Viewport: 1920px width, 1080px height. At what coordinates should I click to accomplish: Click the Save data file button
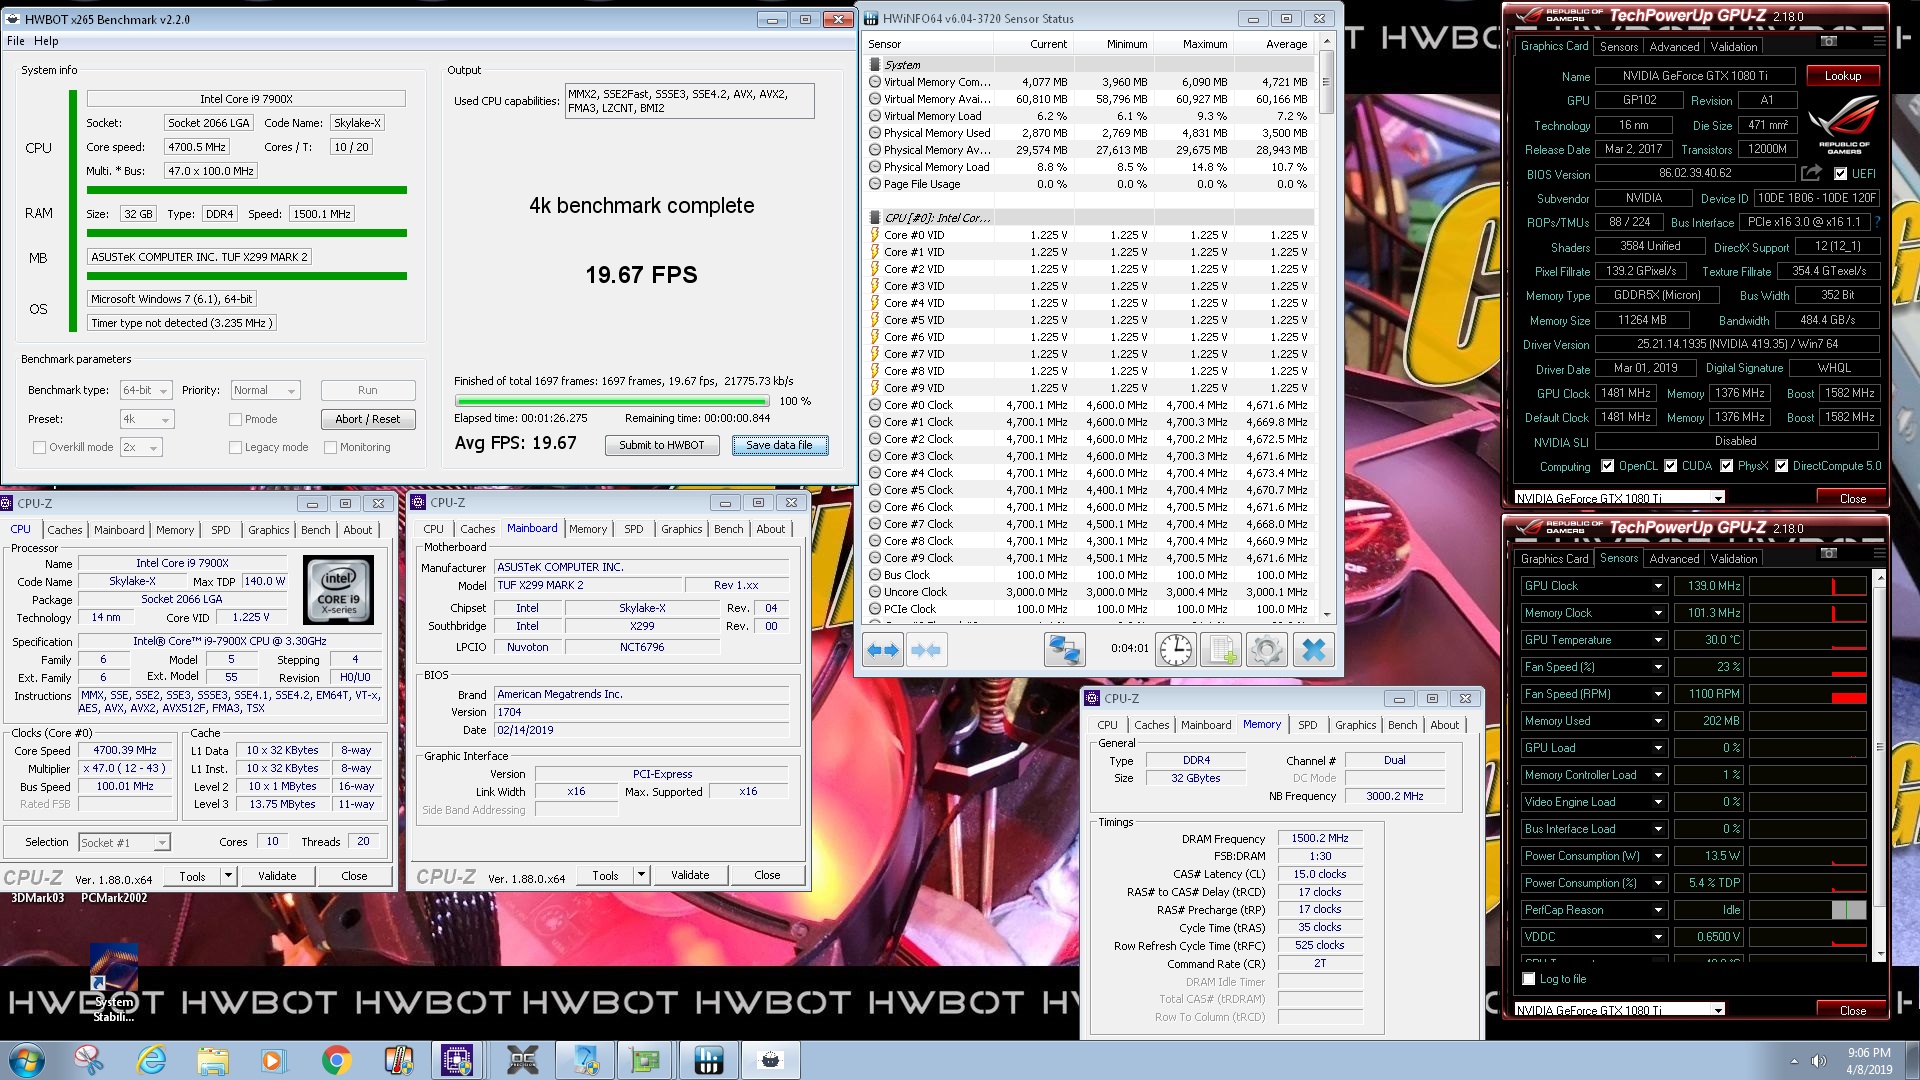(779, 445)
